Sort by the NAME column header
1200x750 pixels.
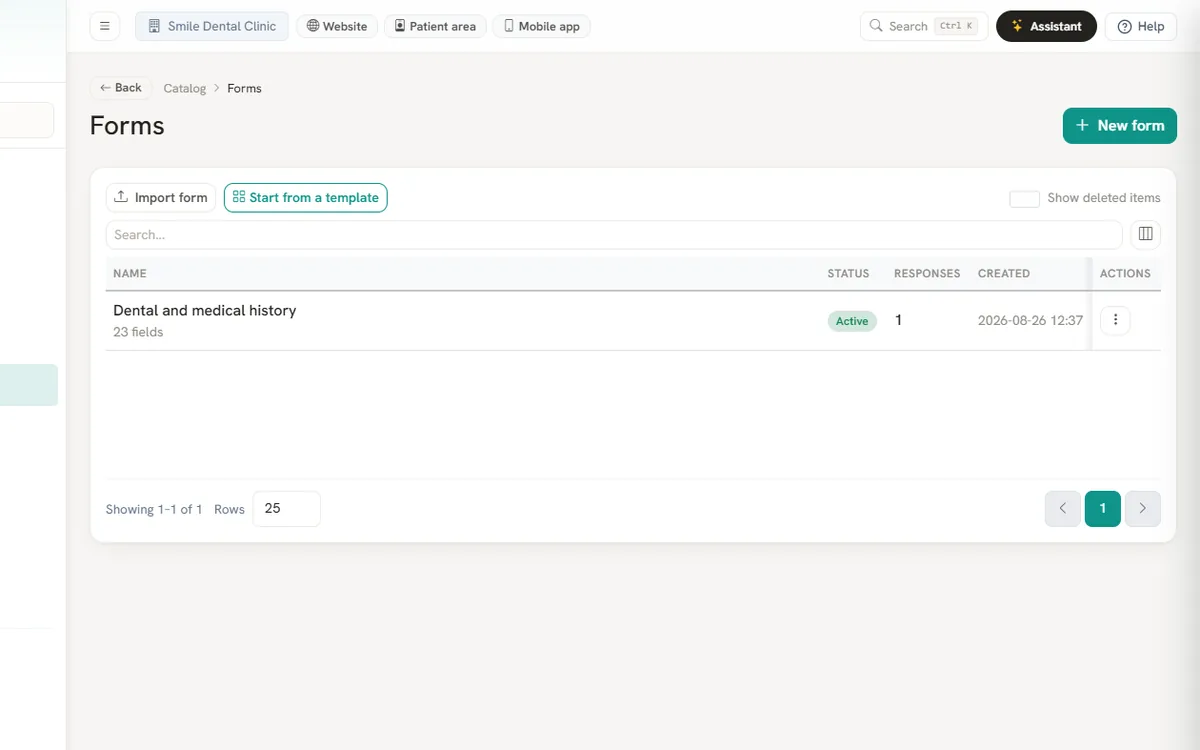coord(130,273)
